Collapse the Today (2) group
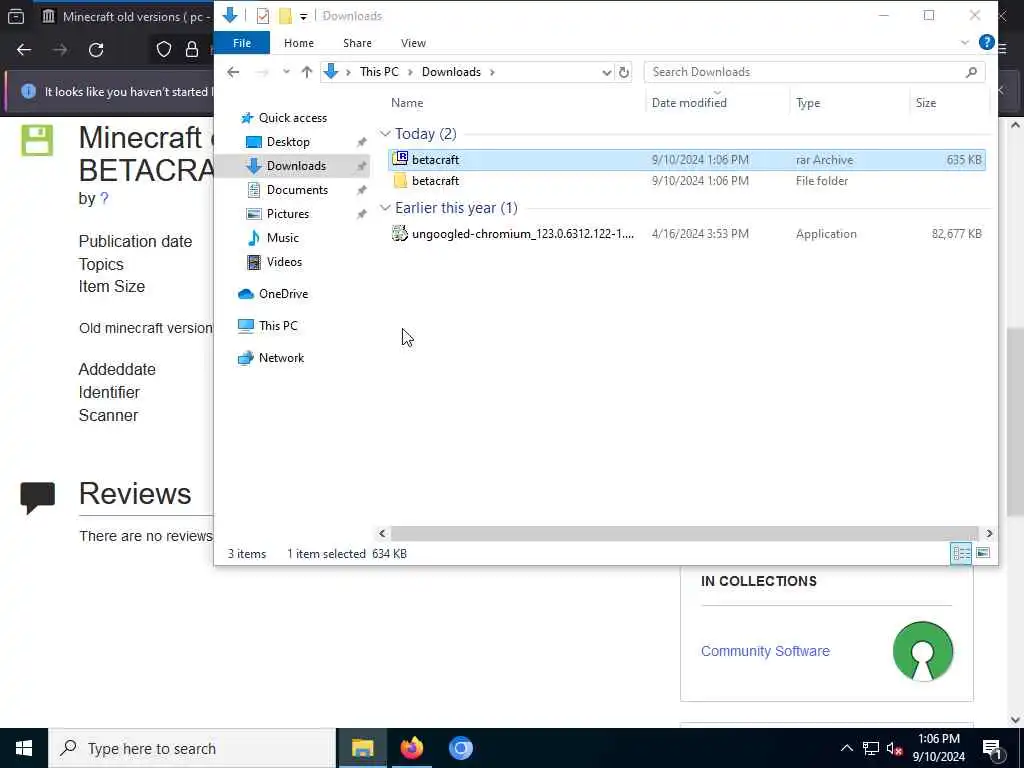This screenshot has width=1024, height=768. (x=385, y=134)
